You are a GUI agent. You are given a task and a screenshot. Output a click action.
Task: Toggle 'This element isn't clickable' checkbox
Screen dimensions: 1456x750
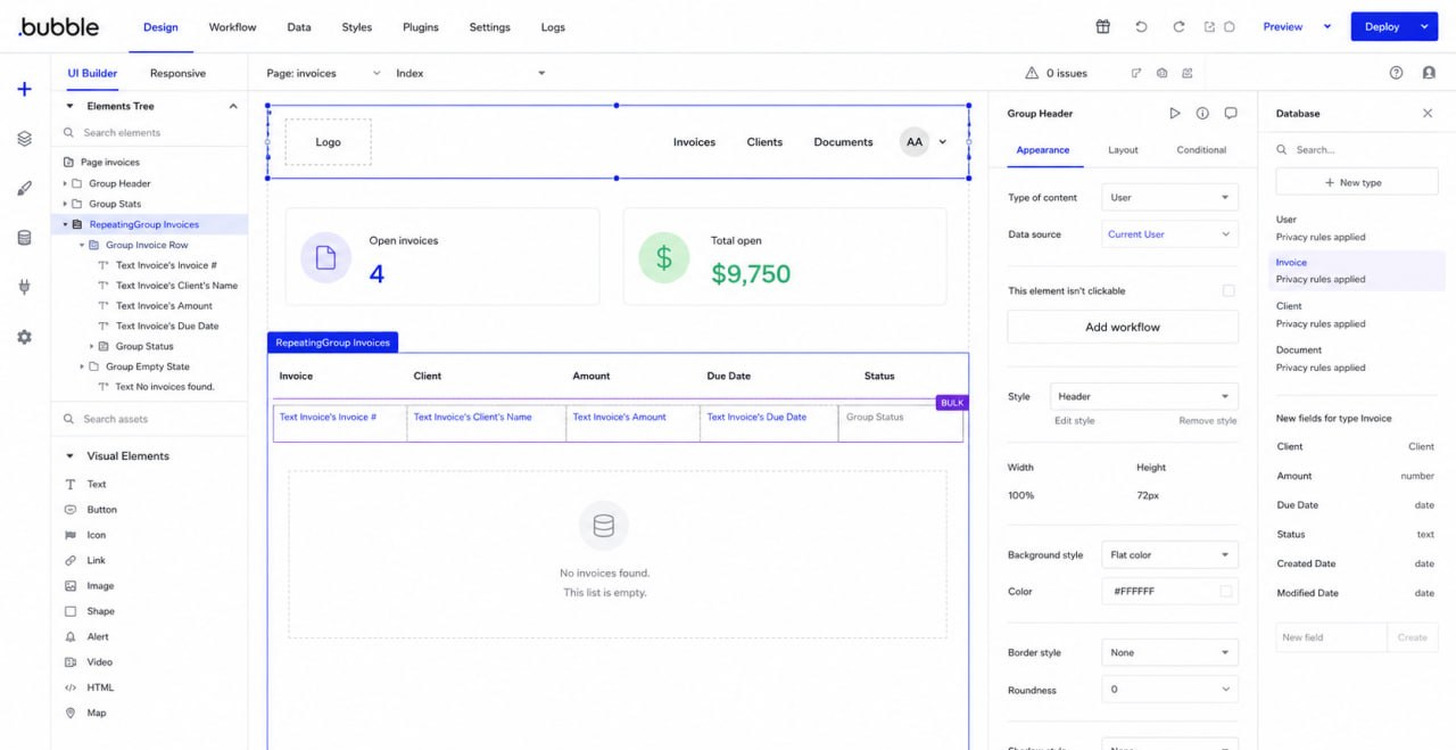click(1228, 291)
